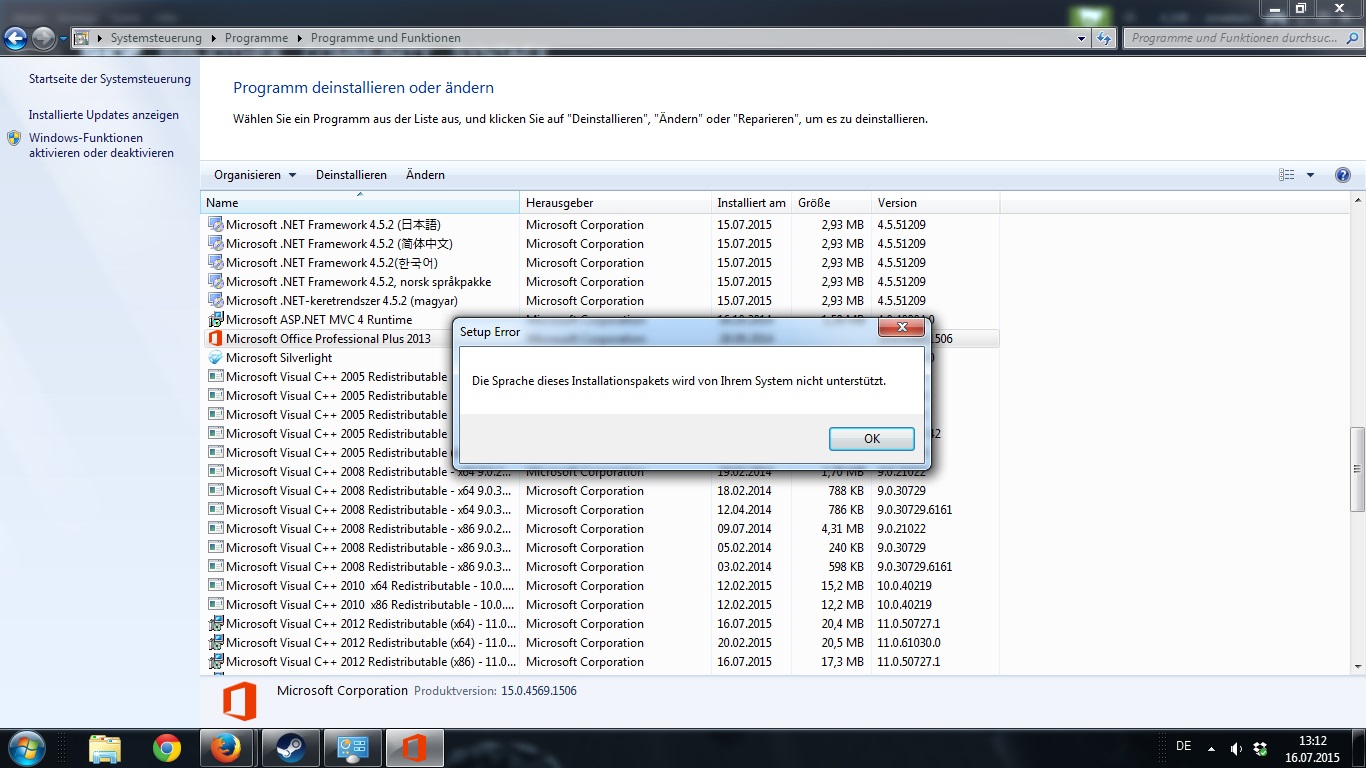Click the scrollbar up arrow
This screenshot has height=768, width=1366.
tap(1357, 201)
